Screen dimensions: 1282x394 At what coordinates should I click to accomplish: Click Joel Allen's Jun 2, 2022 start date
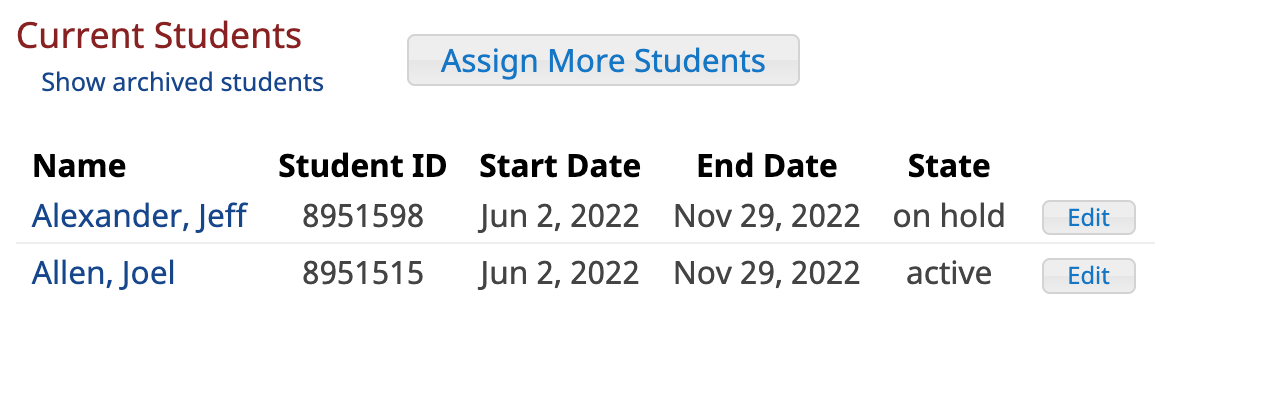pyautogui.click(x=560, y=273)
